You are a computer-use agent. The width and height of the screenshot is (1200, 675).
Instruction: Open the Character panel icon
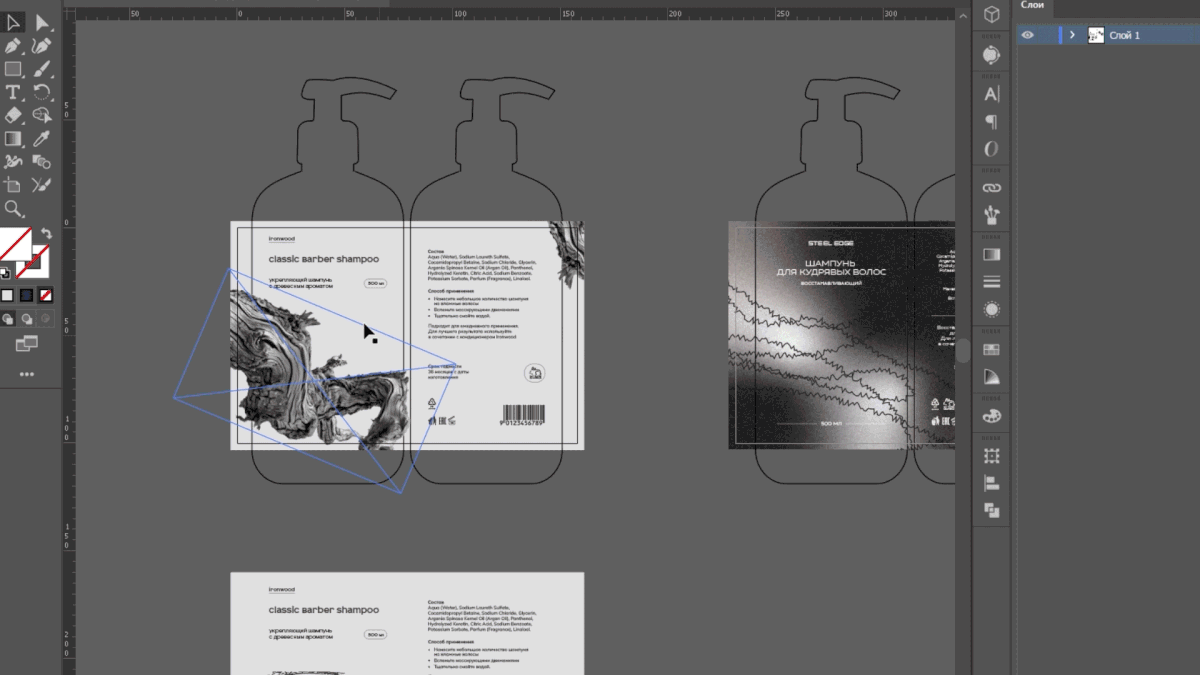(991, 95)
